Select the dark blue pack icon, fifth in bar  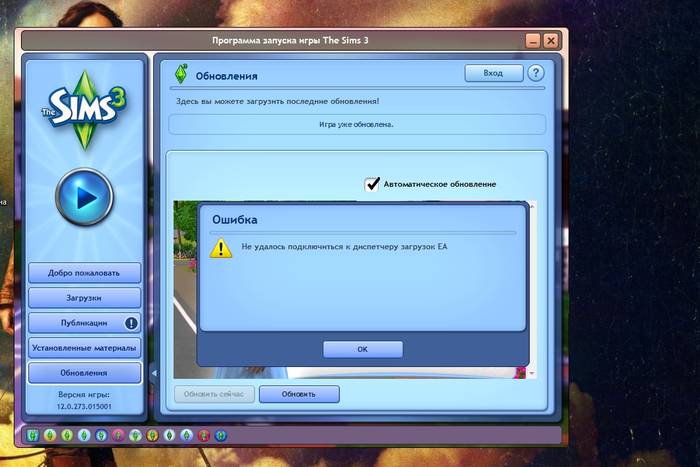click(101, 435)
